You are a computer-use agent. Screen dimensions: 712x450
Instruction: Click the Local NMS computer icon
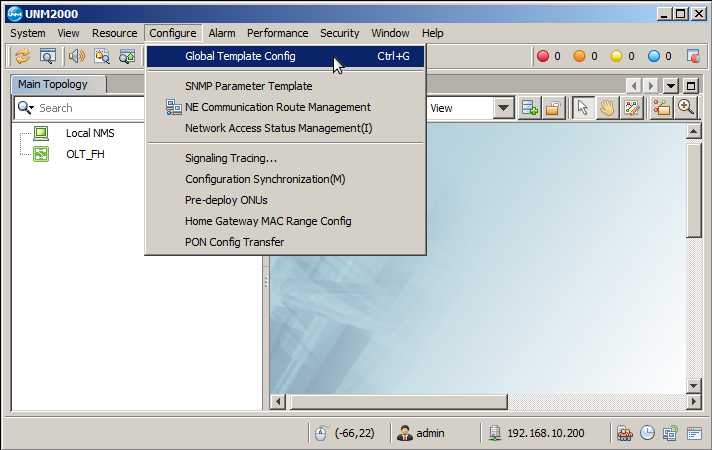pyautogui.click(x=41, y=133)
